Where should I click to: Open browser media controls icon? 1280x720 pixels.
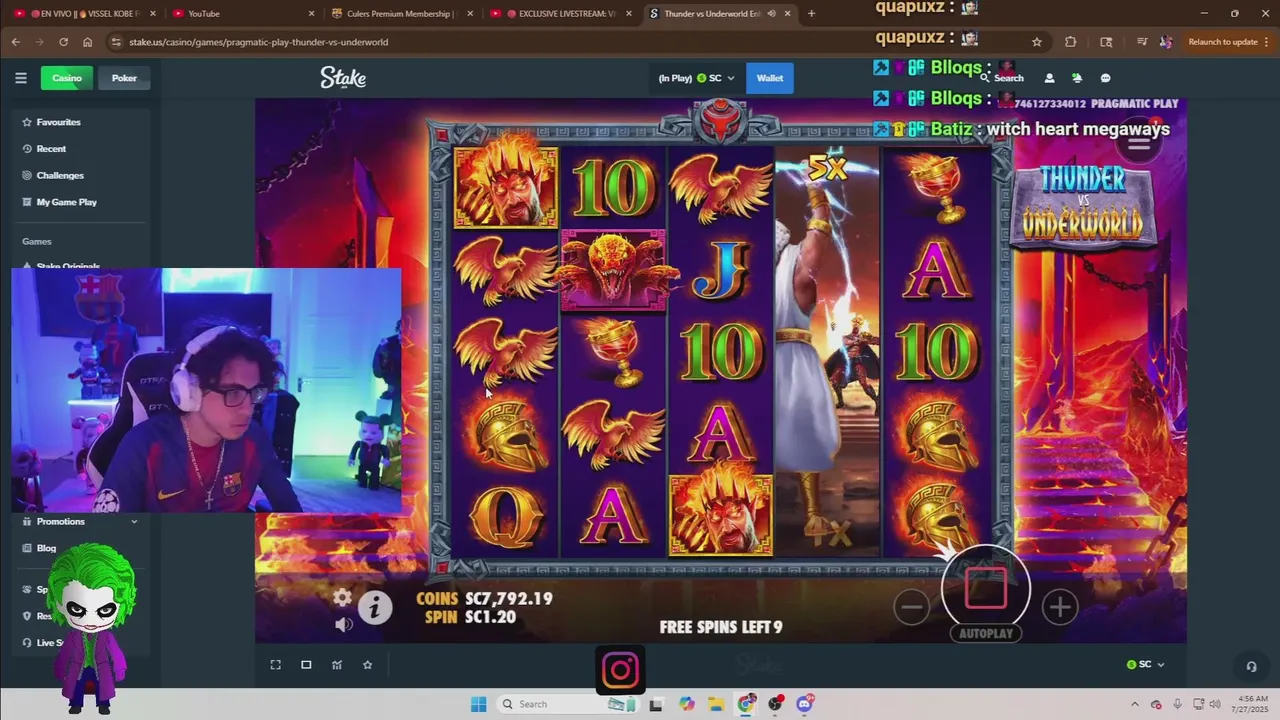click(x=1142, y=42)
